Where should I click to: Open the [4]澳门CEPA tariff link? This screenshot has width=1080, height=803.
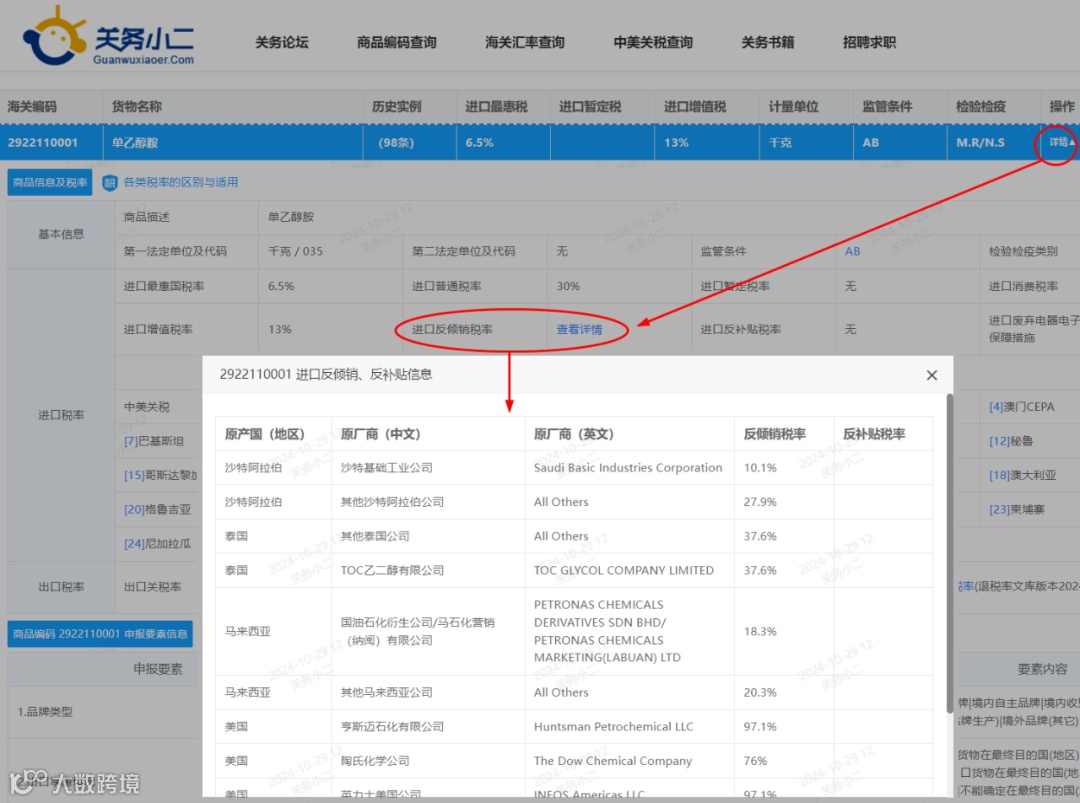(1021, 407)
